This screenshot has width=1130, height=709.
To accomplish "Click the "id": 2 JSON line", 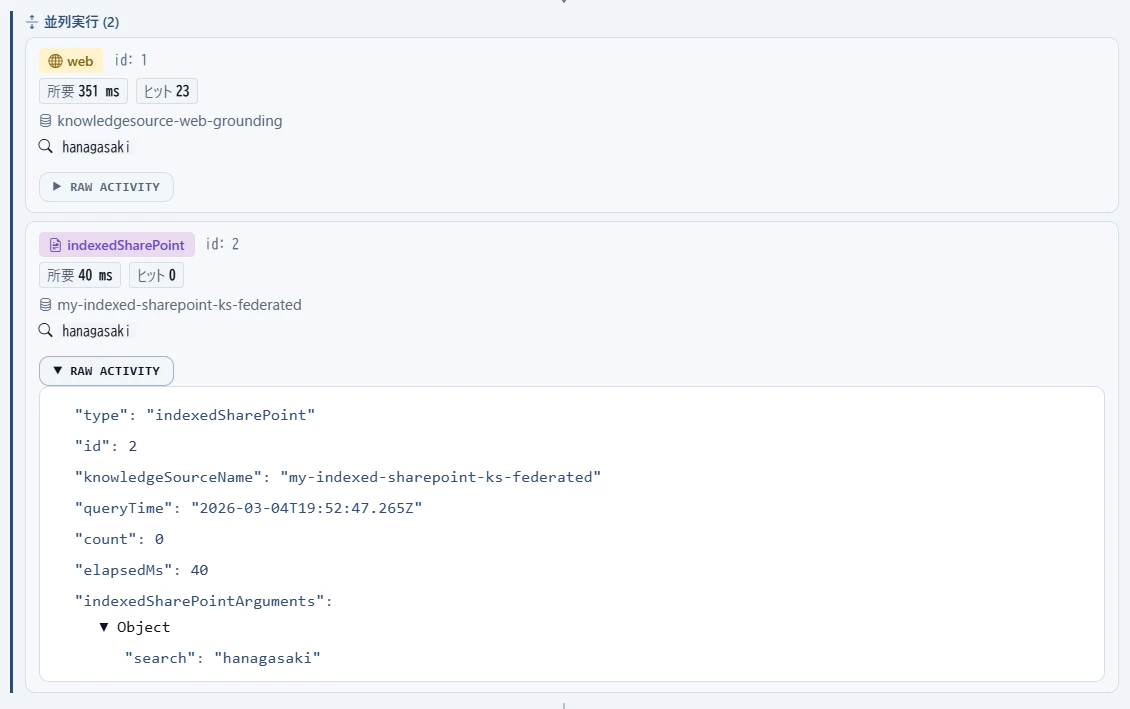I will point(106,446).
